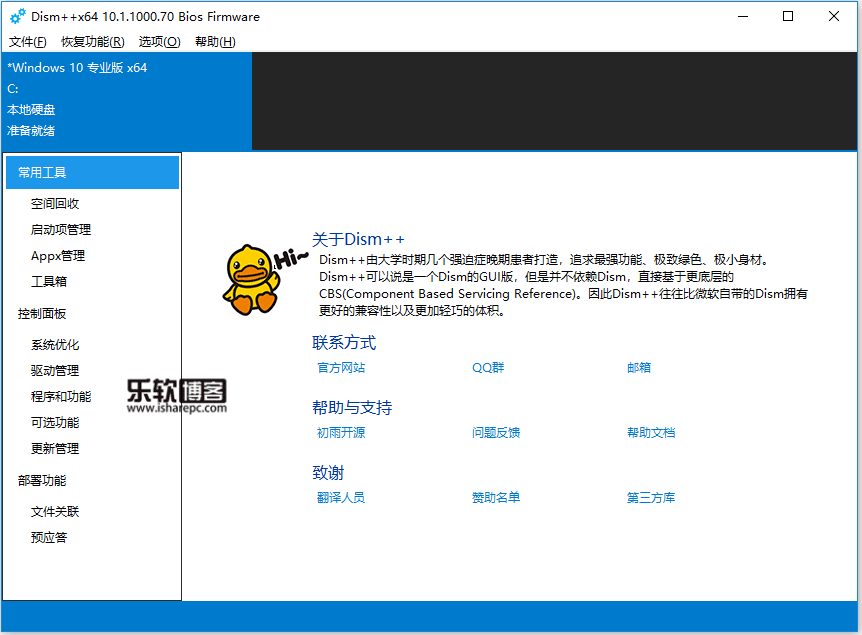Open 系统优化 in the sidebar
The height and width of the screenshot is (635, 862).
pyautogui.click(x=55, y=345)
